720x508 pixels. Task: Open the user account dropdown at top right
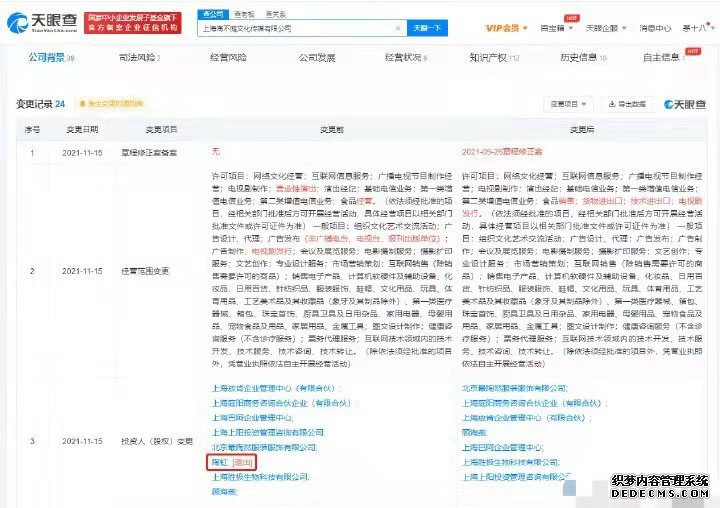point(698,28)
